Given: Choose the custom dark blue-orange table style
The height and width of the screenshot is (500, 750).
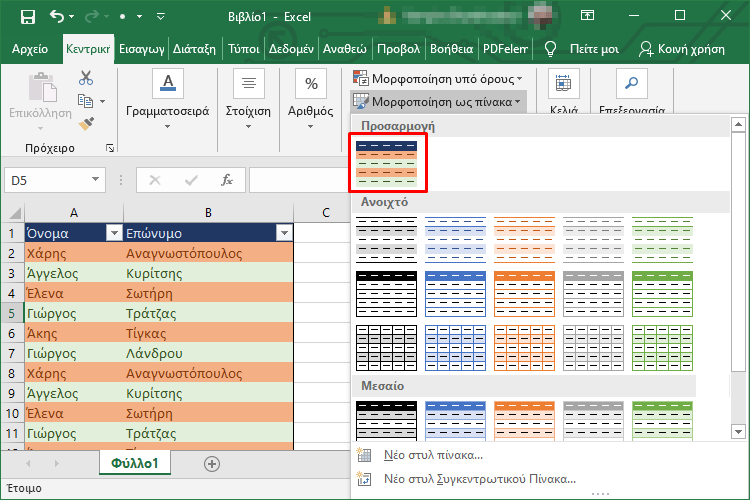Looking at the screenshot, I should [x=386, y=164].
